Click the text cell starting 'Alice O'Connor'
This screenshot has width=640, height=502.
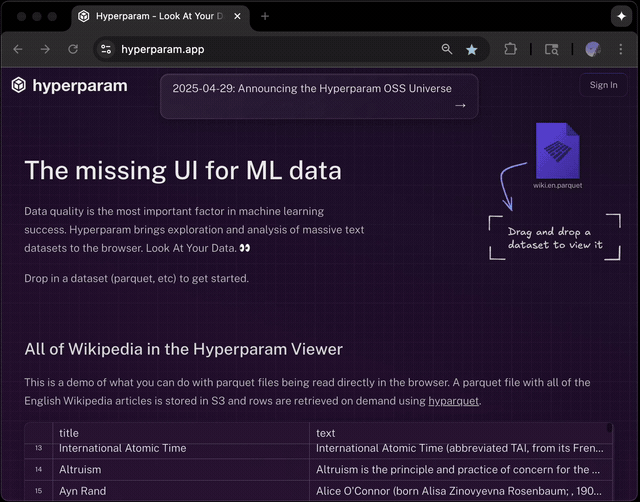pos(461,491)
